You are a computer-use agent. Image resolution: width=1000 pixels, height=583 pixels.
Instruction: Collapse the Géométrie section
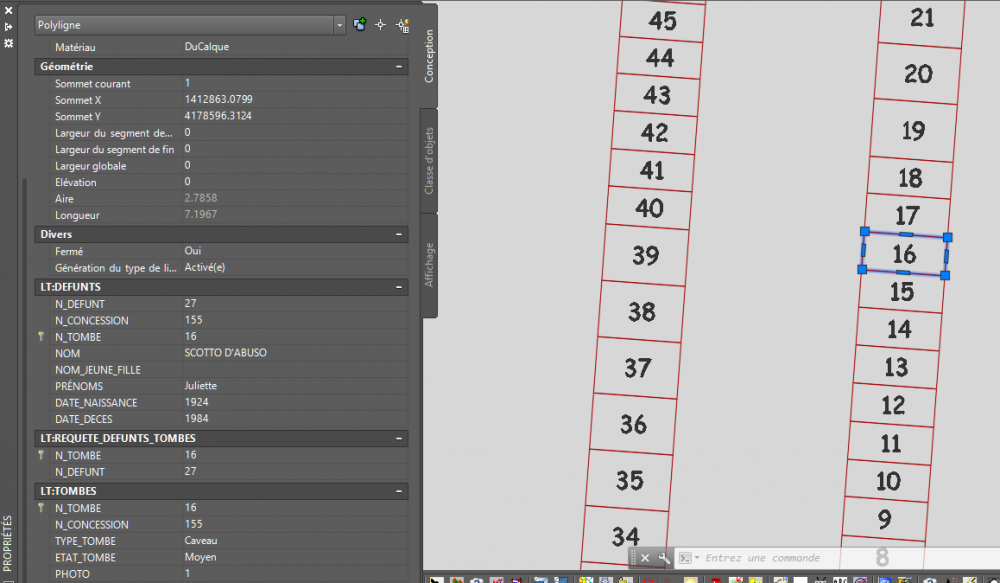pos(399,66)
